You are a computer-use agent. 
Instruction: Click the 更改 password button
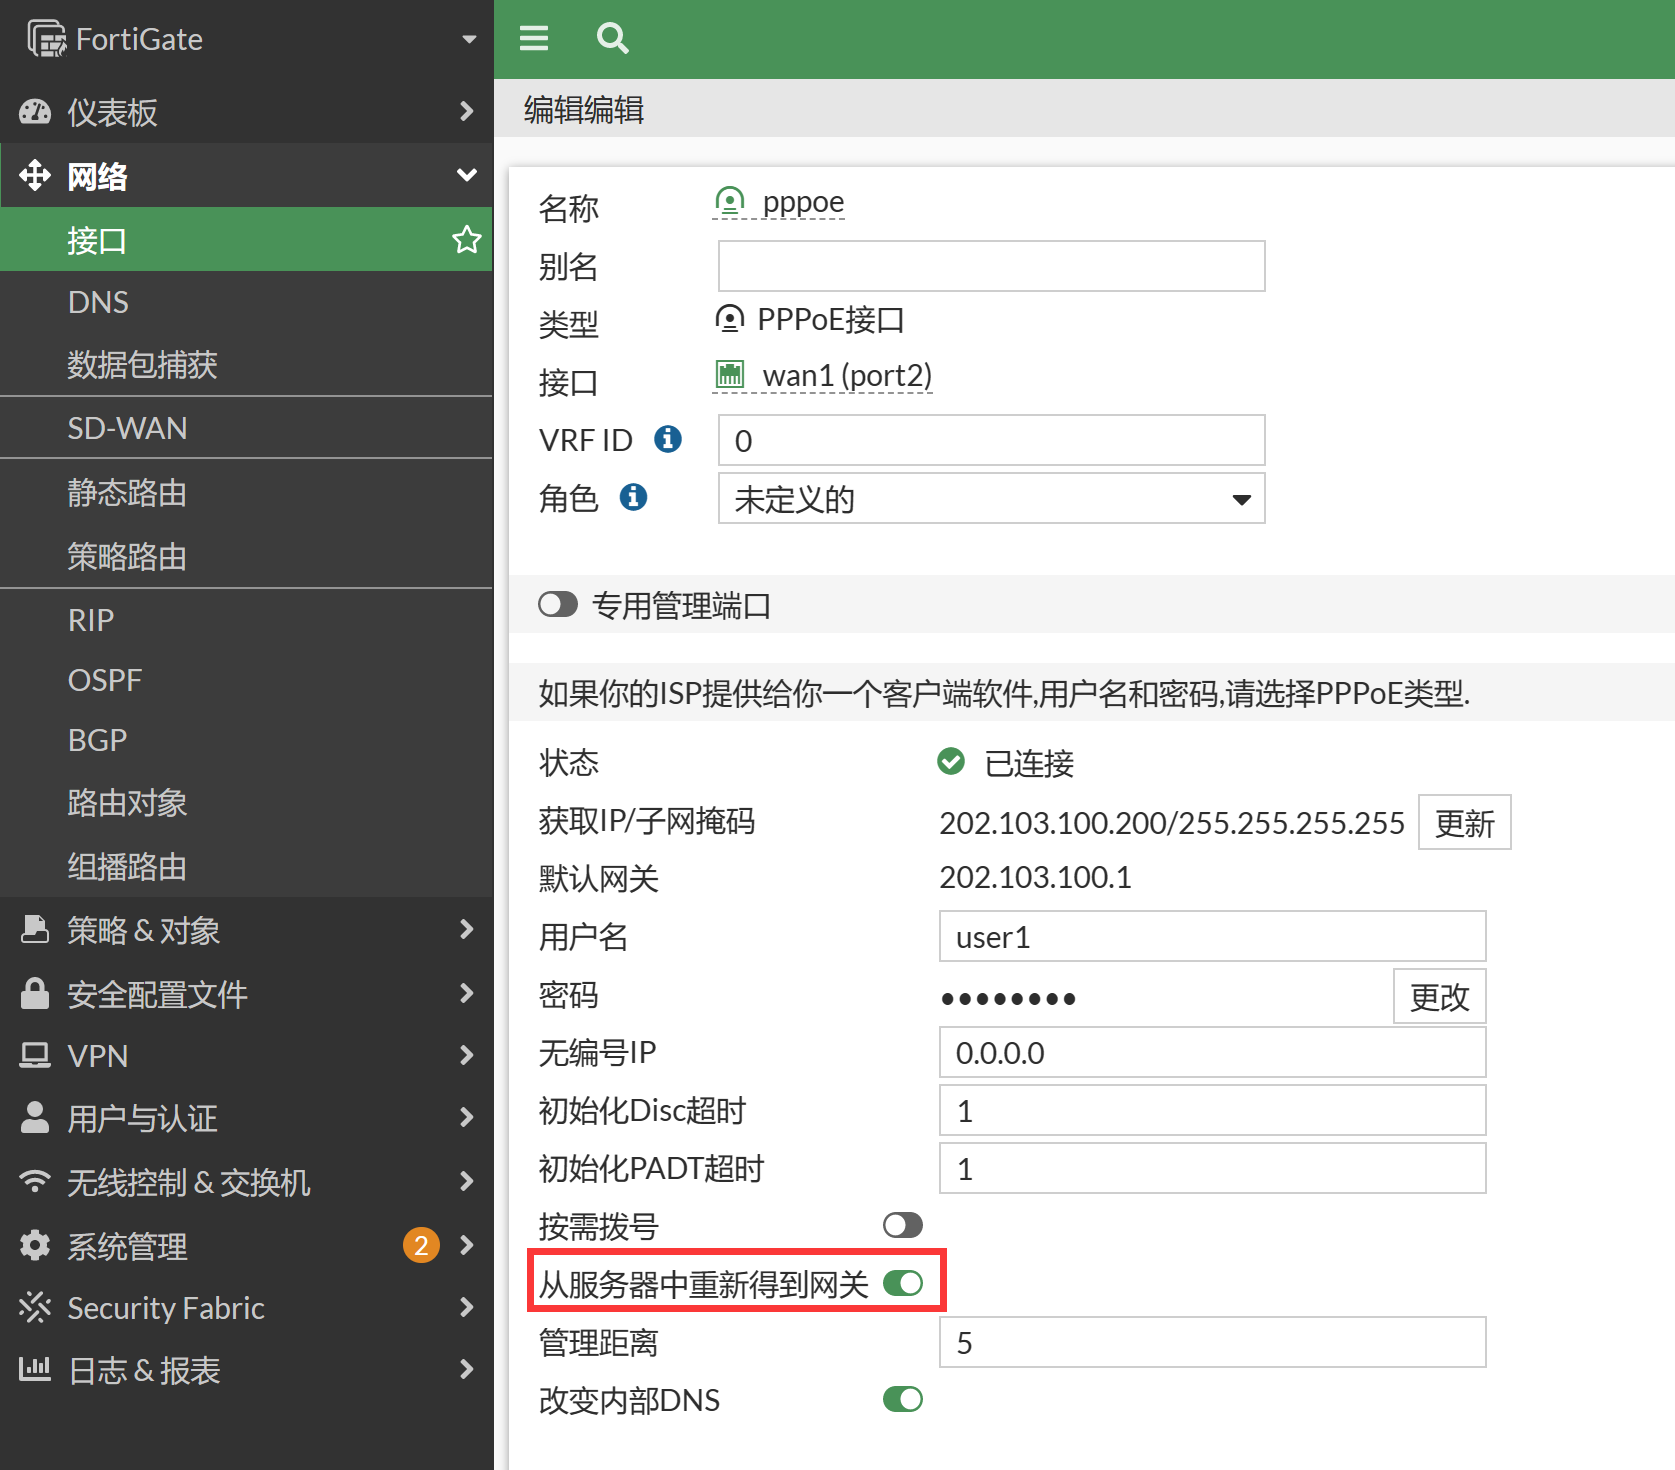[1439, 997]
